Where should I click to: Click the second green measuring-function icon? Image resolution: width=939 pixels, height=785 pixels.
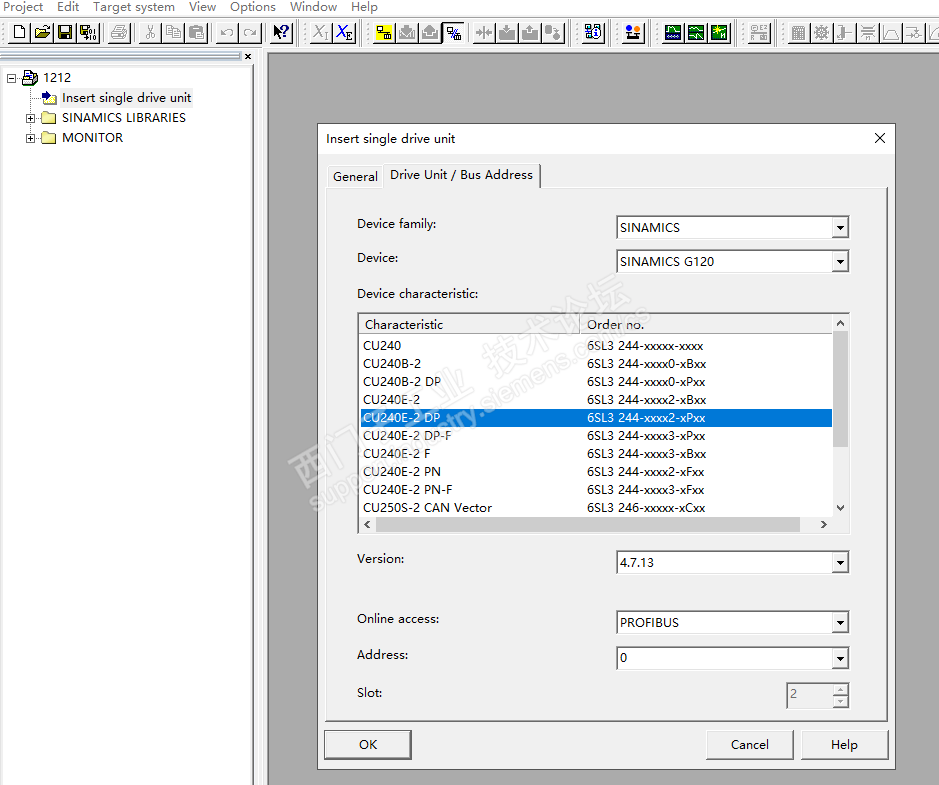[x=696, y=32]
